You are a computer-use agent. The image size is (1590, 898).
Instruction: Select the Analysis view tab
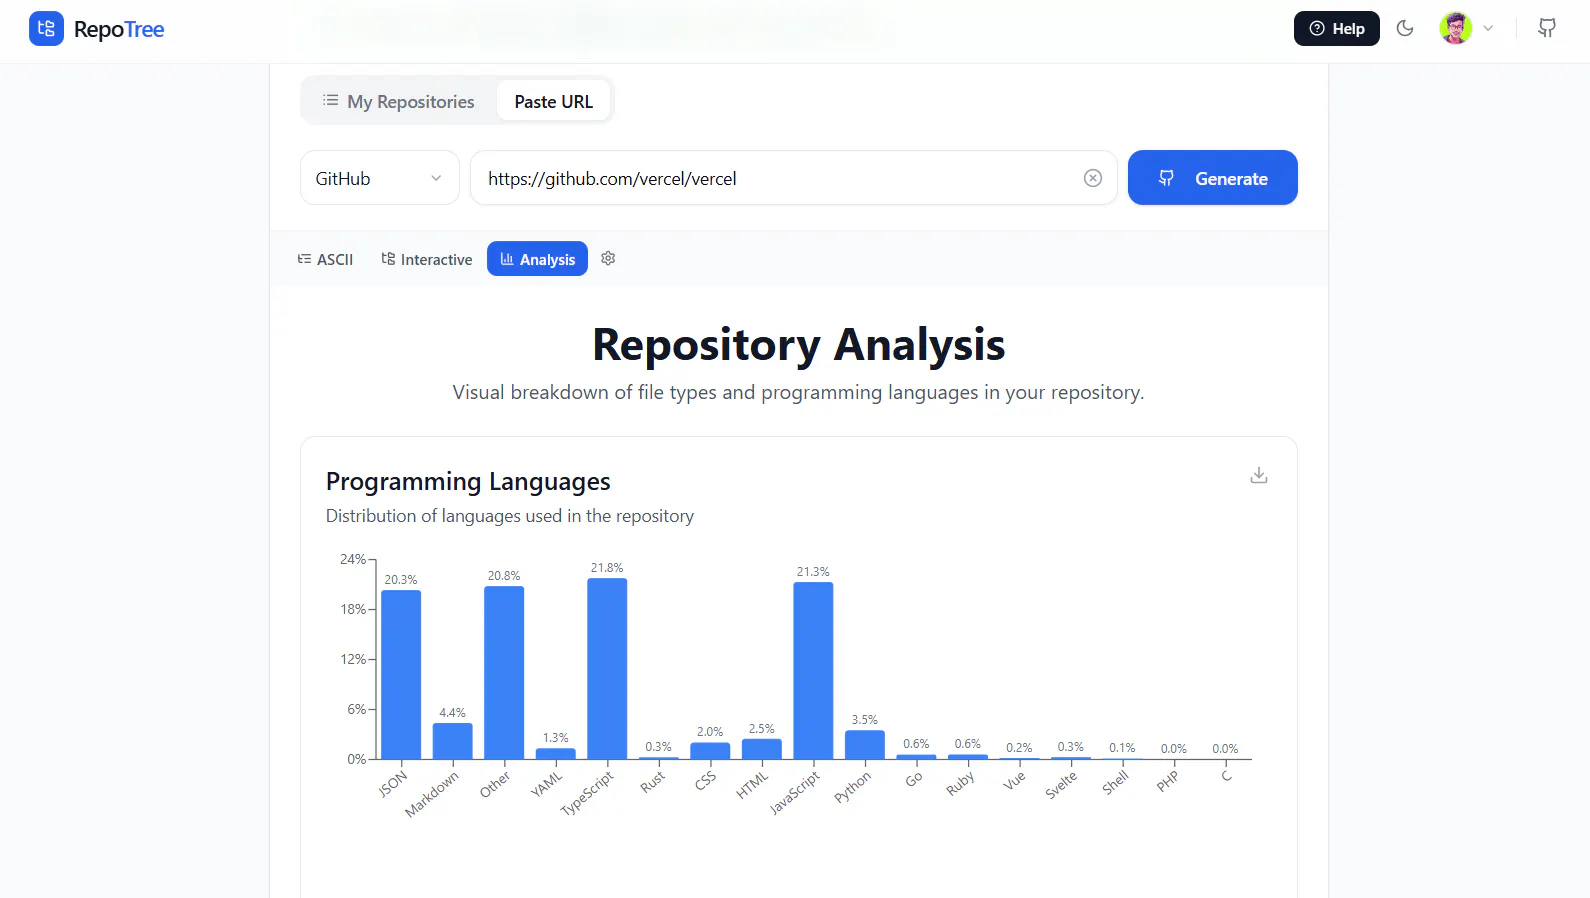(x=538, y=259)
